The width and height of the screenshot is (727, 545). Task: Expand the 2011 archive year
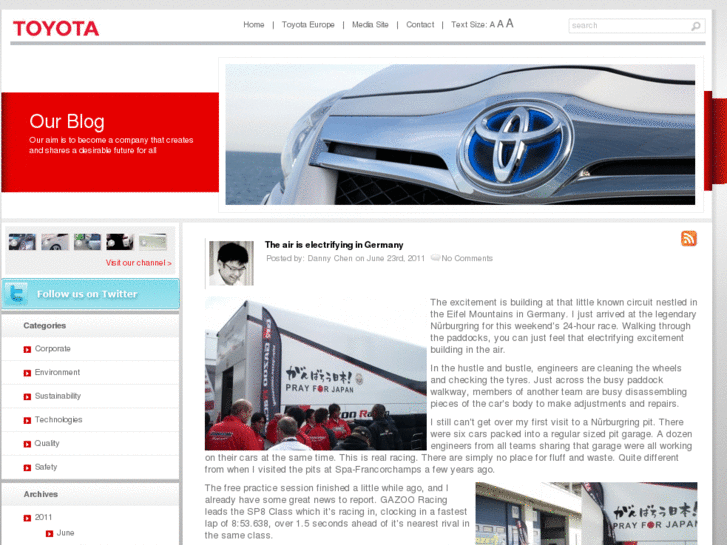(x=43, y=517)
